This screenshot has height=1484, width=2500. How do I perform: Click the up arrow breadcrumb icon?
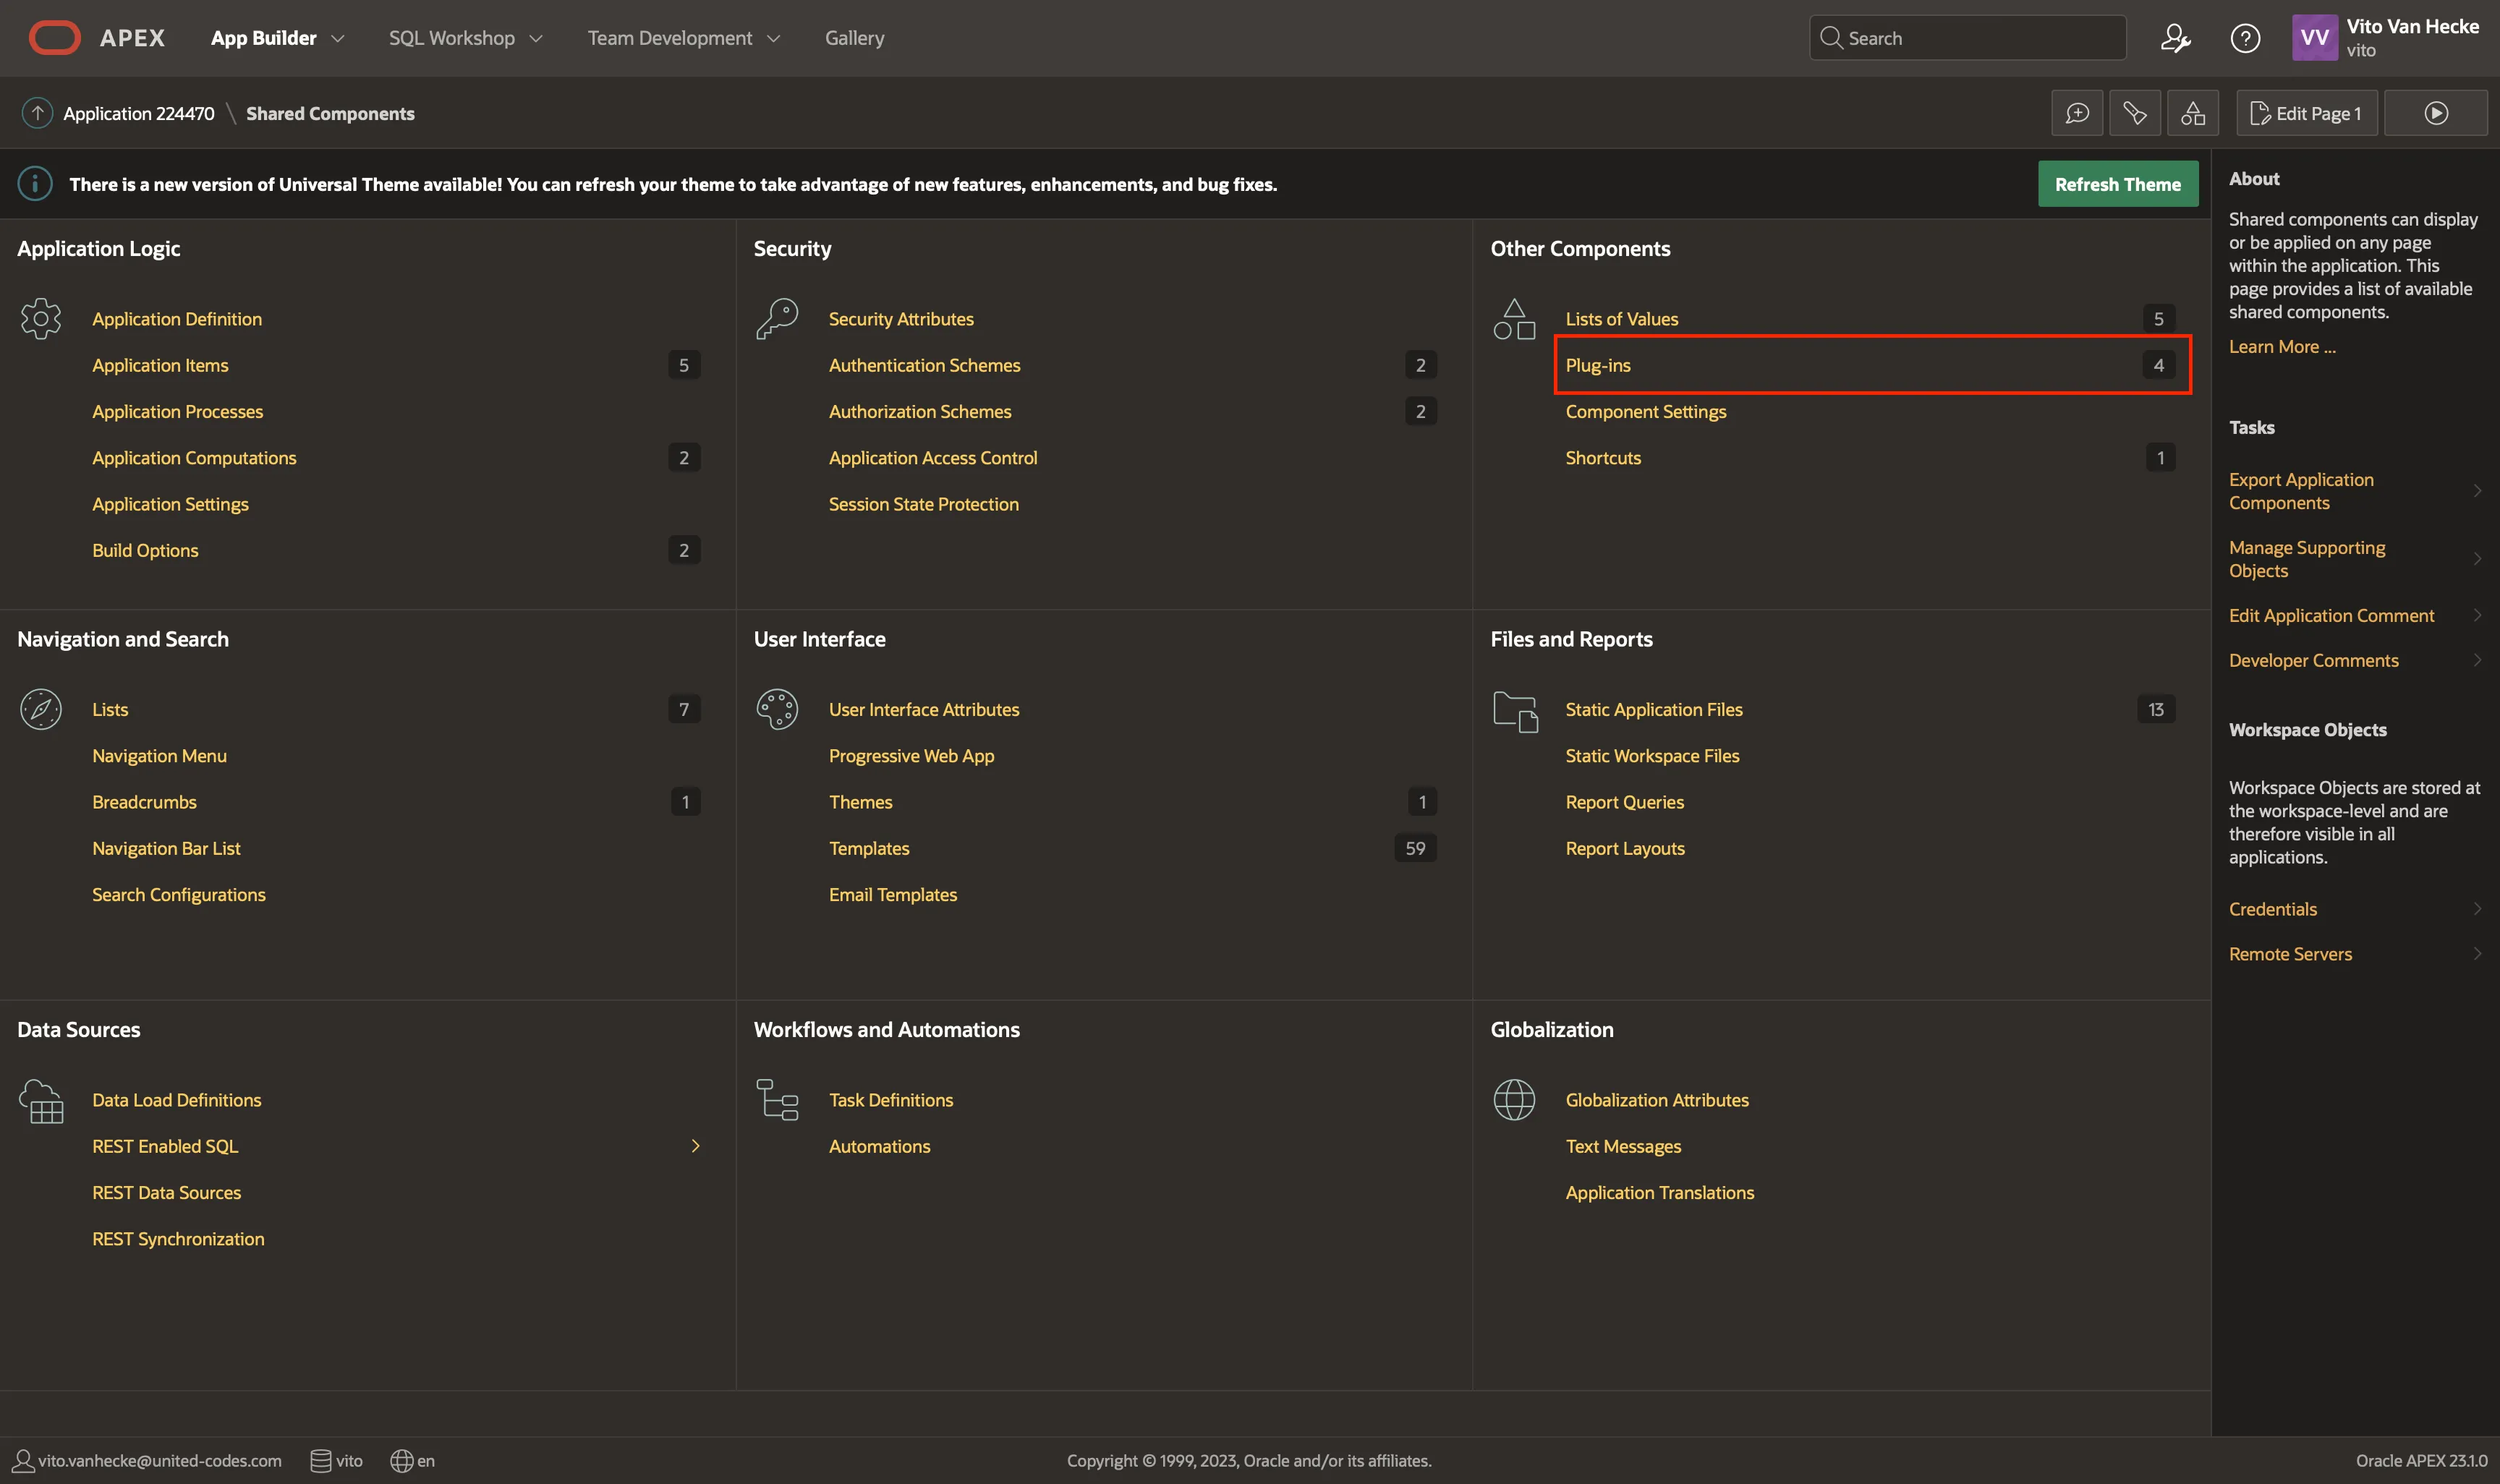[37, 113]
